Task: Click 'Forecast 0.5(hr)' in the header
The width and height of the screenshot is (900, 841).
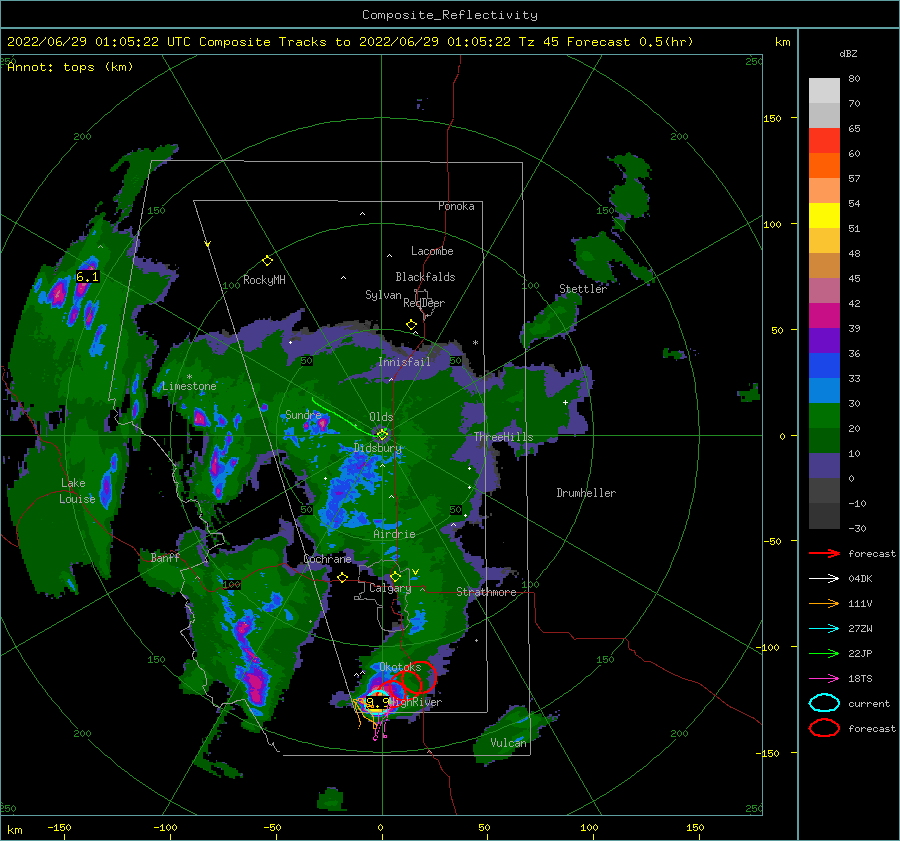Action: (630, 42)
